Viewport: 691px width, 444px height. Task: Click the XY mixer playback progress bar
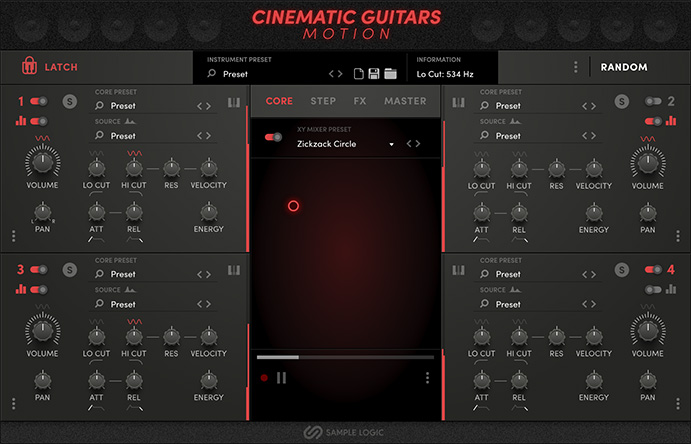click(x=344, y=356)
